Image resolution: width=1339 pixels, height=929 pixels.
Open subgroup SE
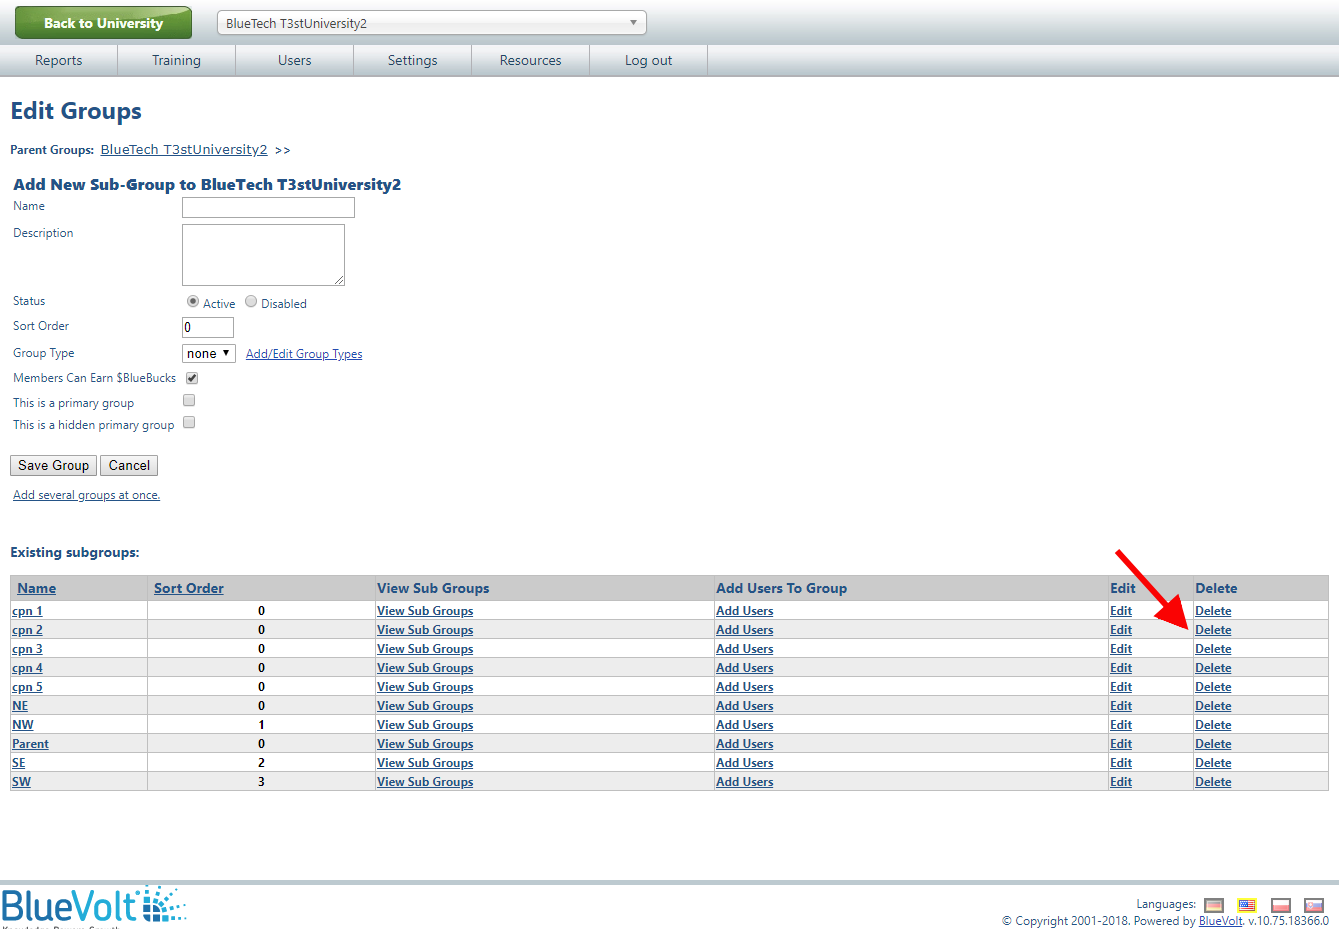pos(19,763)
